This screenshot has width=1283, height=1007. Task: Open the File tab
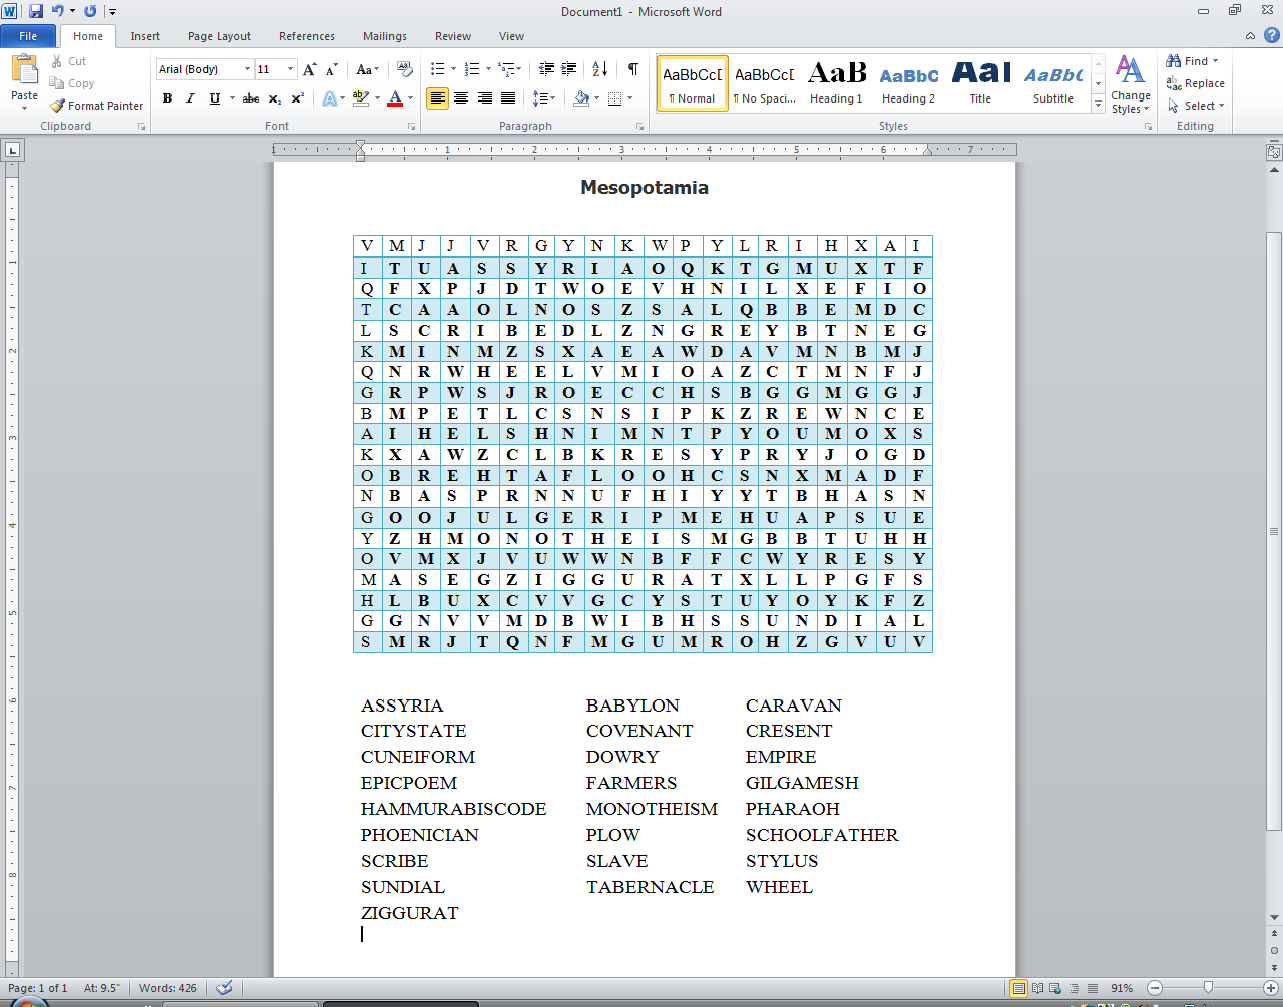(28, 36)
